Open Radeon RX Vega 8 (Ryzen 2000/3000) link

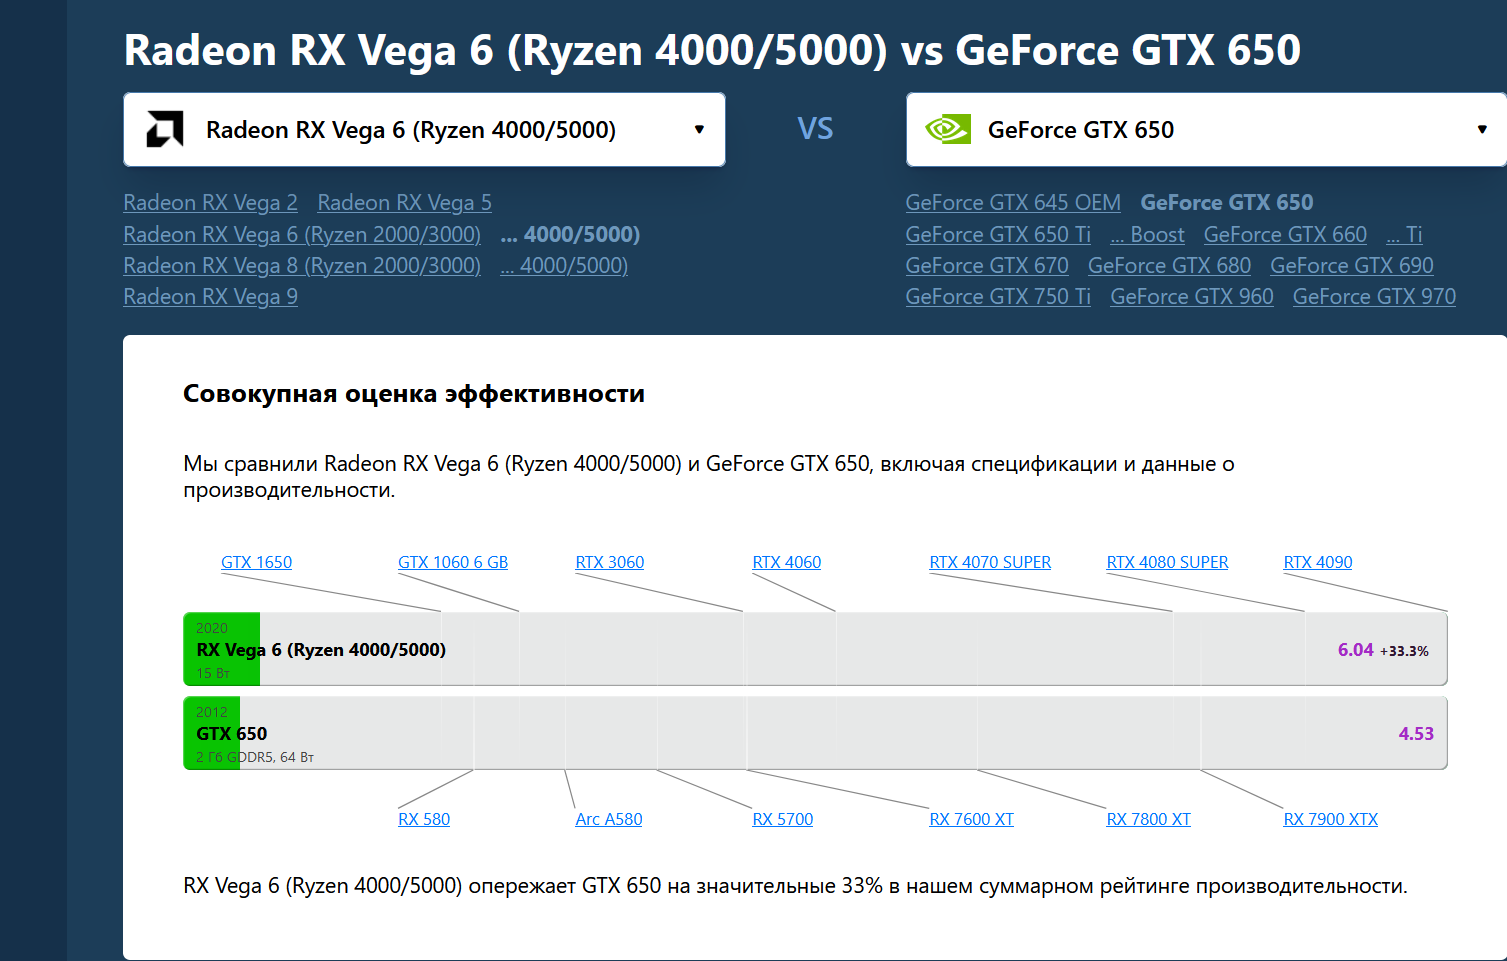302,265
